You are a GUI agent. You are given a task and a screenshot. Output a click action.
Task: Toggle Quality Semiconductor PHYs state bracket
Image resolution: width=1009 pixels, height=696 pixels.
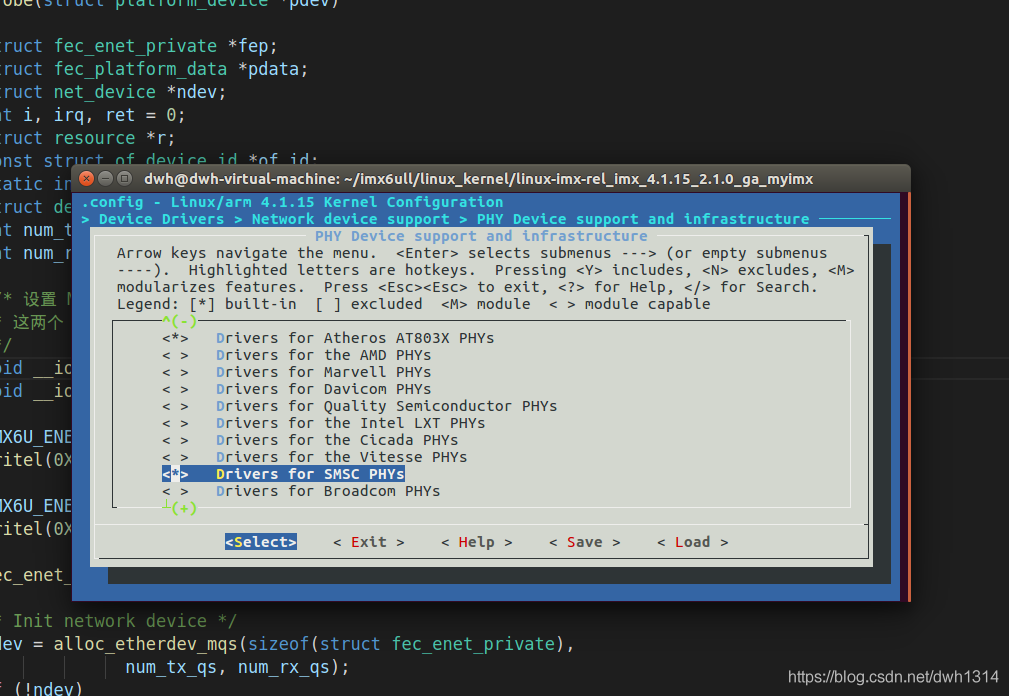click(x=175, y=407)
